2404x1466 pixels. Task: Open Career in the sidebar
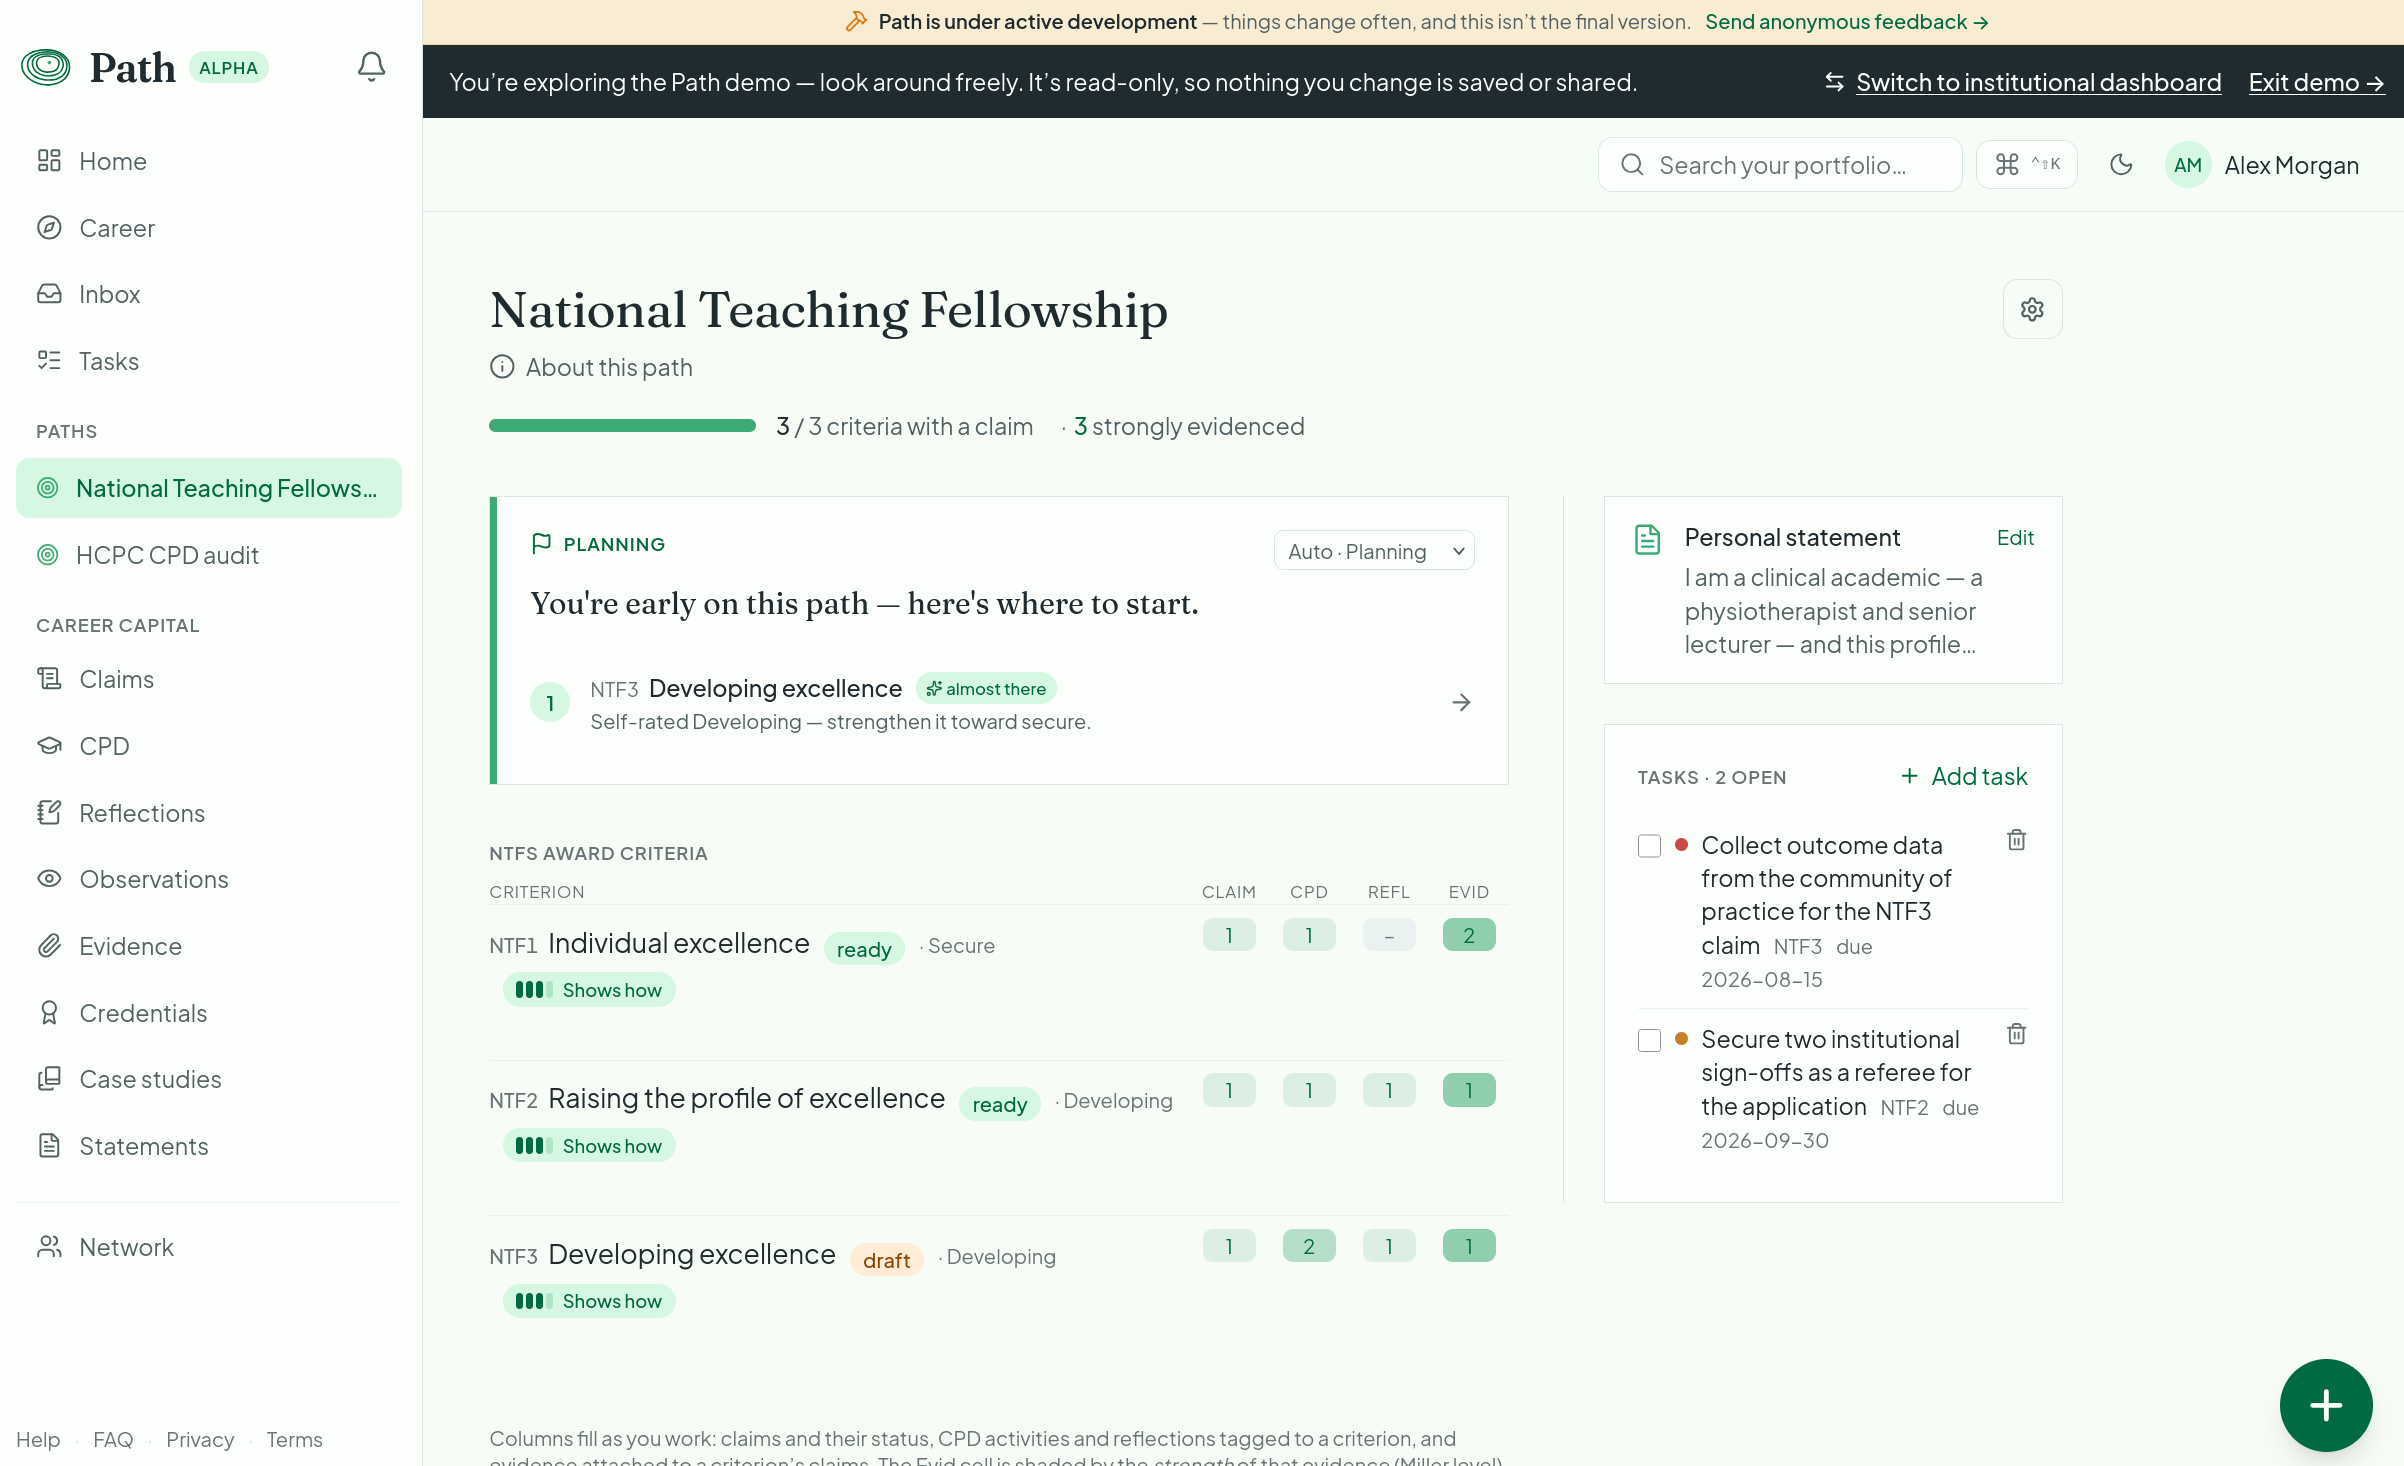pos(209,228)
